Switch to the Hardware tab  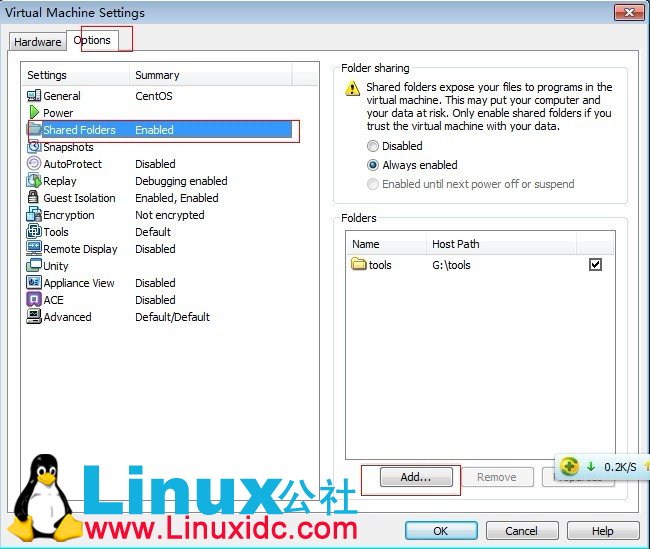pos(38,42)
